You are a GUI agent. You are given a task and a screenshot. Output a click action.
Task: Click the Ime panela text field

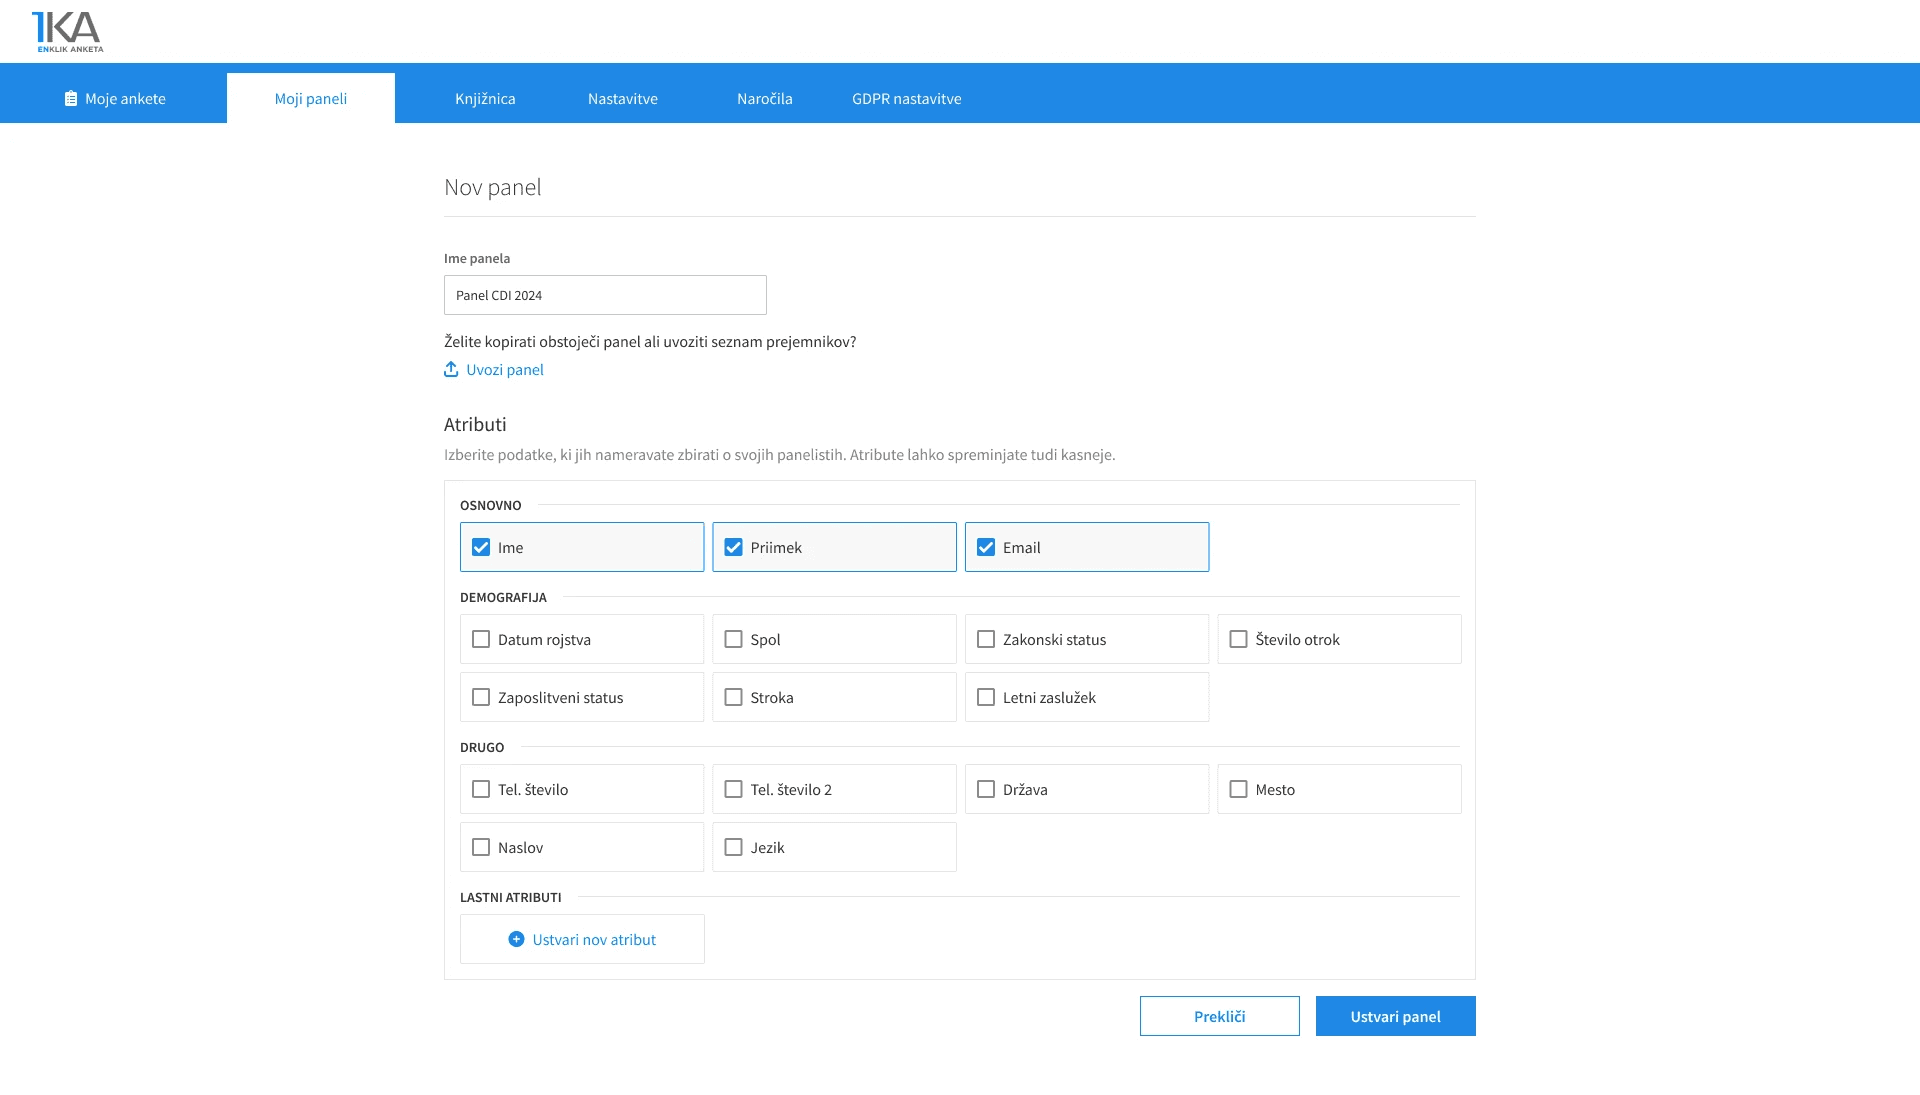coord(605,295)
